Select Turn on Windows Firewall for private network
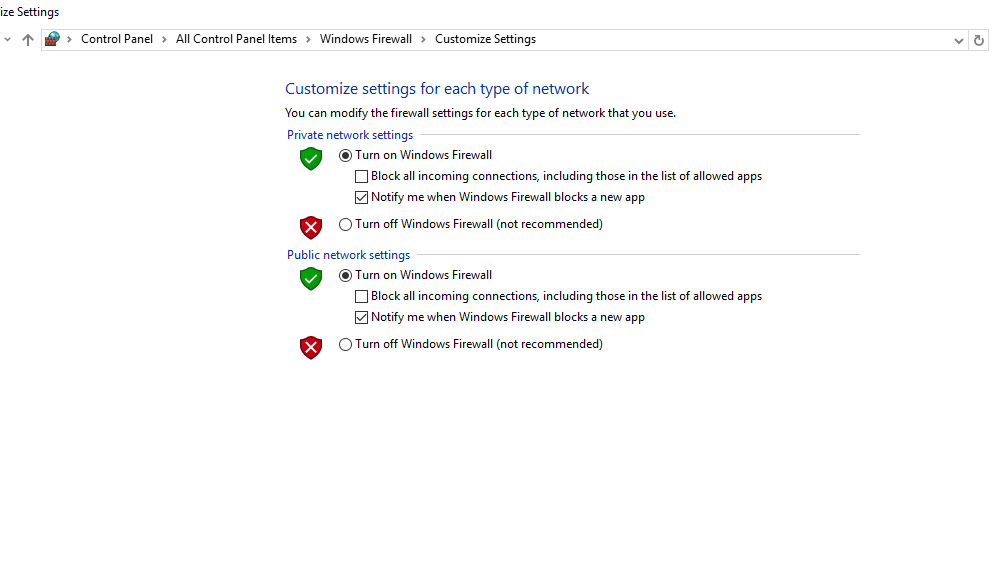Screen dimensions: 992x587 pyautogui.click(x=345, y=155)
